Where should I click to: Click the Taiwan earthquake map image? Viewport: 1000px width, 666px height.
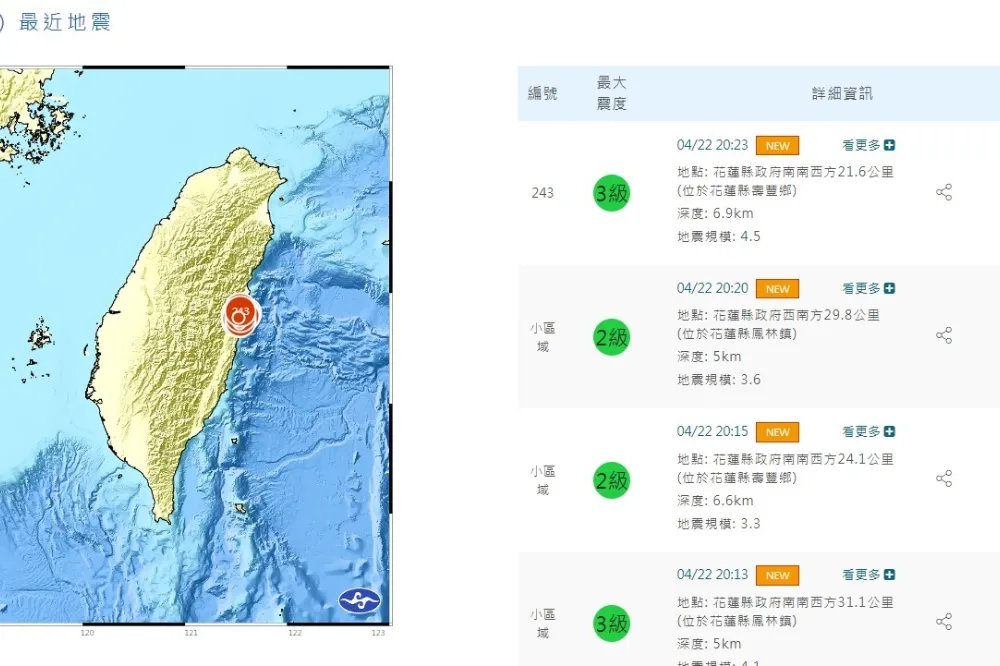(x=195, y=345)
